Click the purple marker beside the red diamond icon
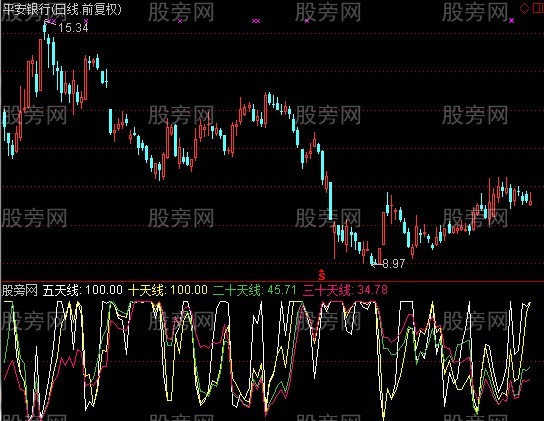The image size is (544, 421). 512,20
